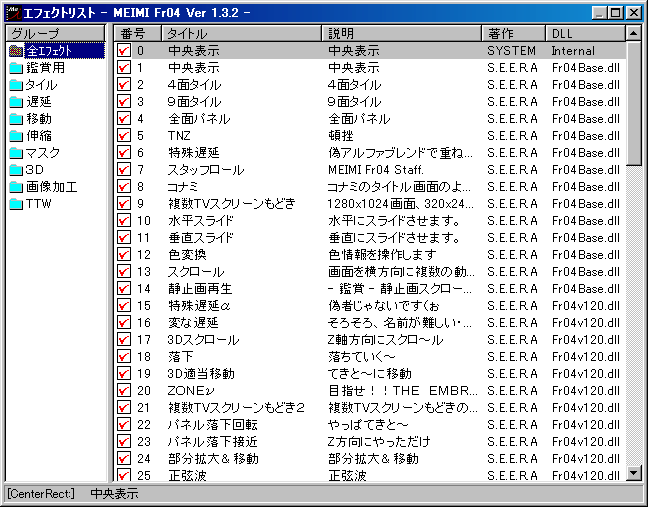This screenshot has width=648, height=507.
Task: Click the 伸縮 folder icon
Action: pyautogui.click(x=16, y=136)
